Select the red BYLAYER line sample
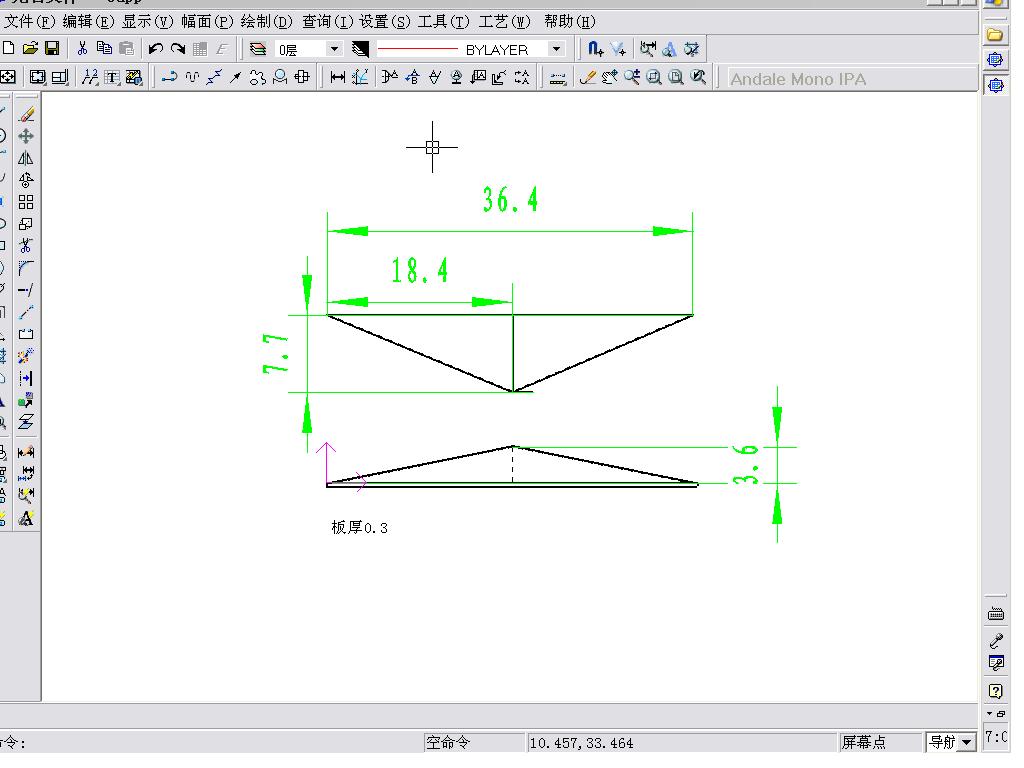Viewport: 1024px width, 768px height. coord(417,49)
